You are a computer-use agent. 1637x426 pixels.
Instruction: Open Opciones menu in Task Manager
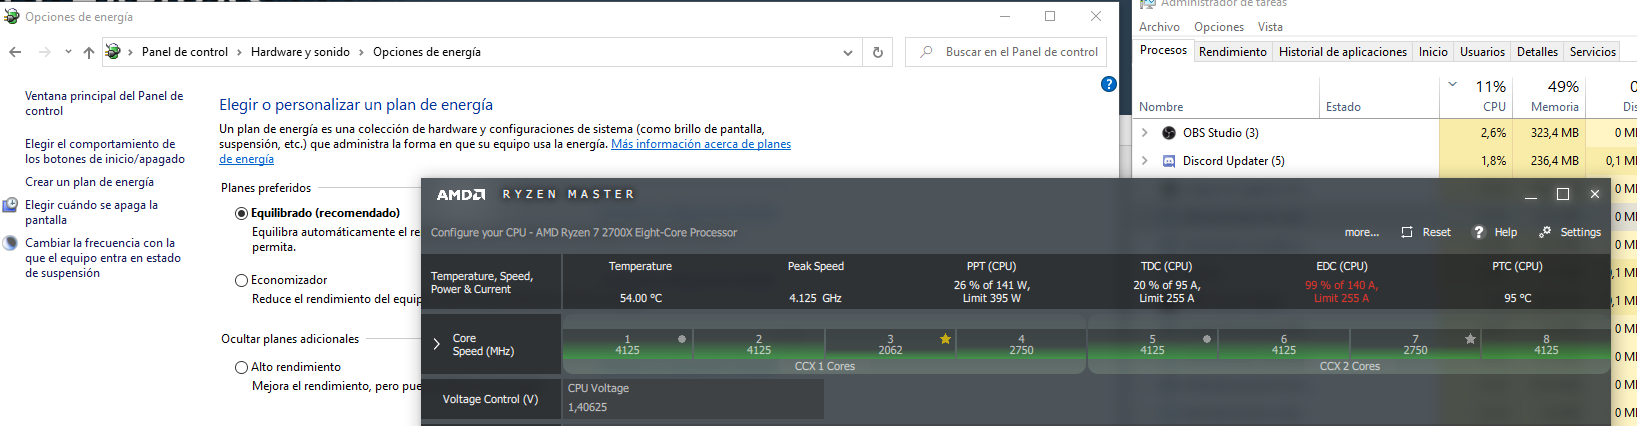point(1219,27)
